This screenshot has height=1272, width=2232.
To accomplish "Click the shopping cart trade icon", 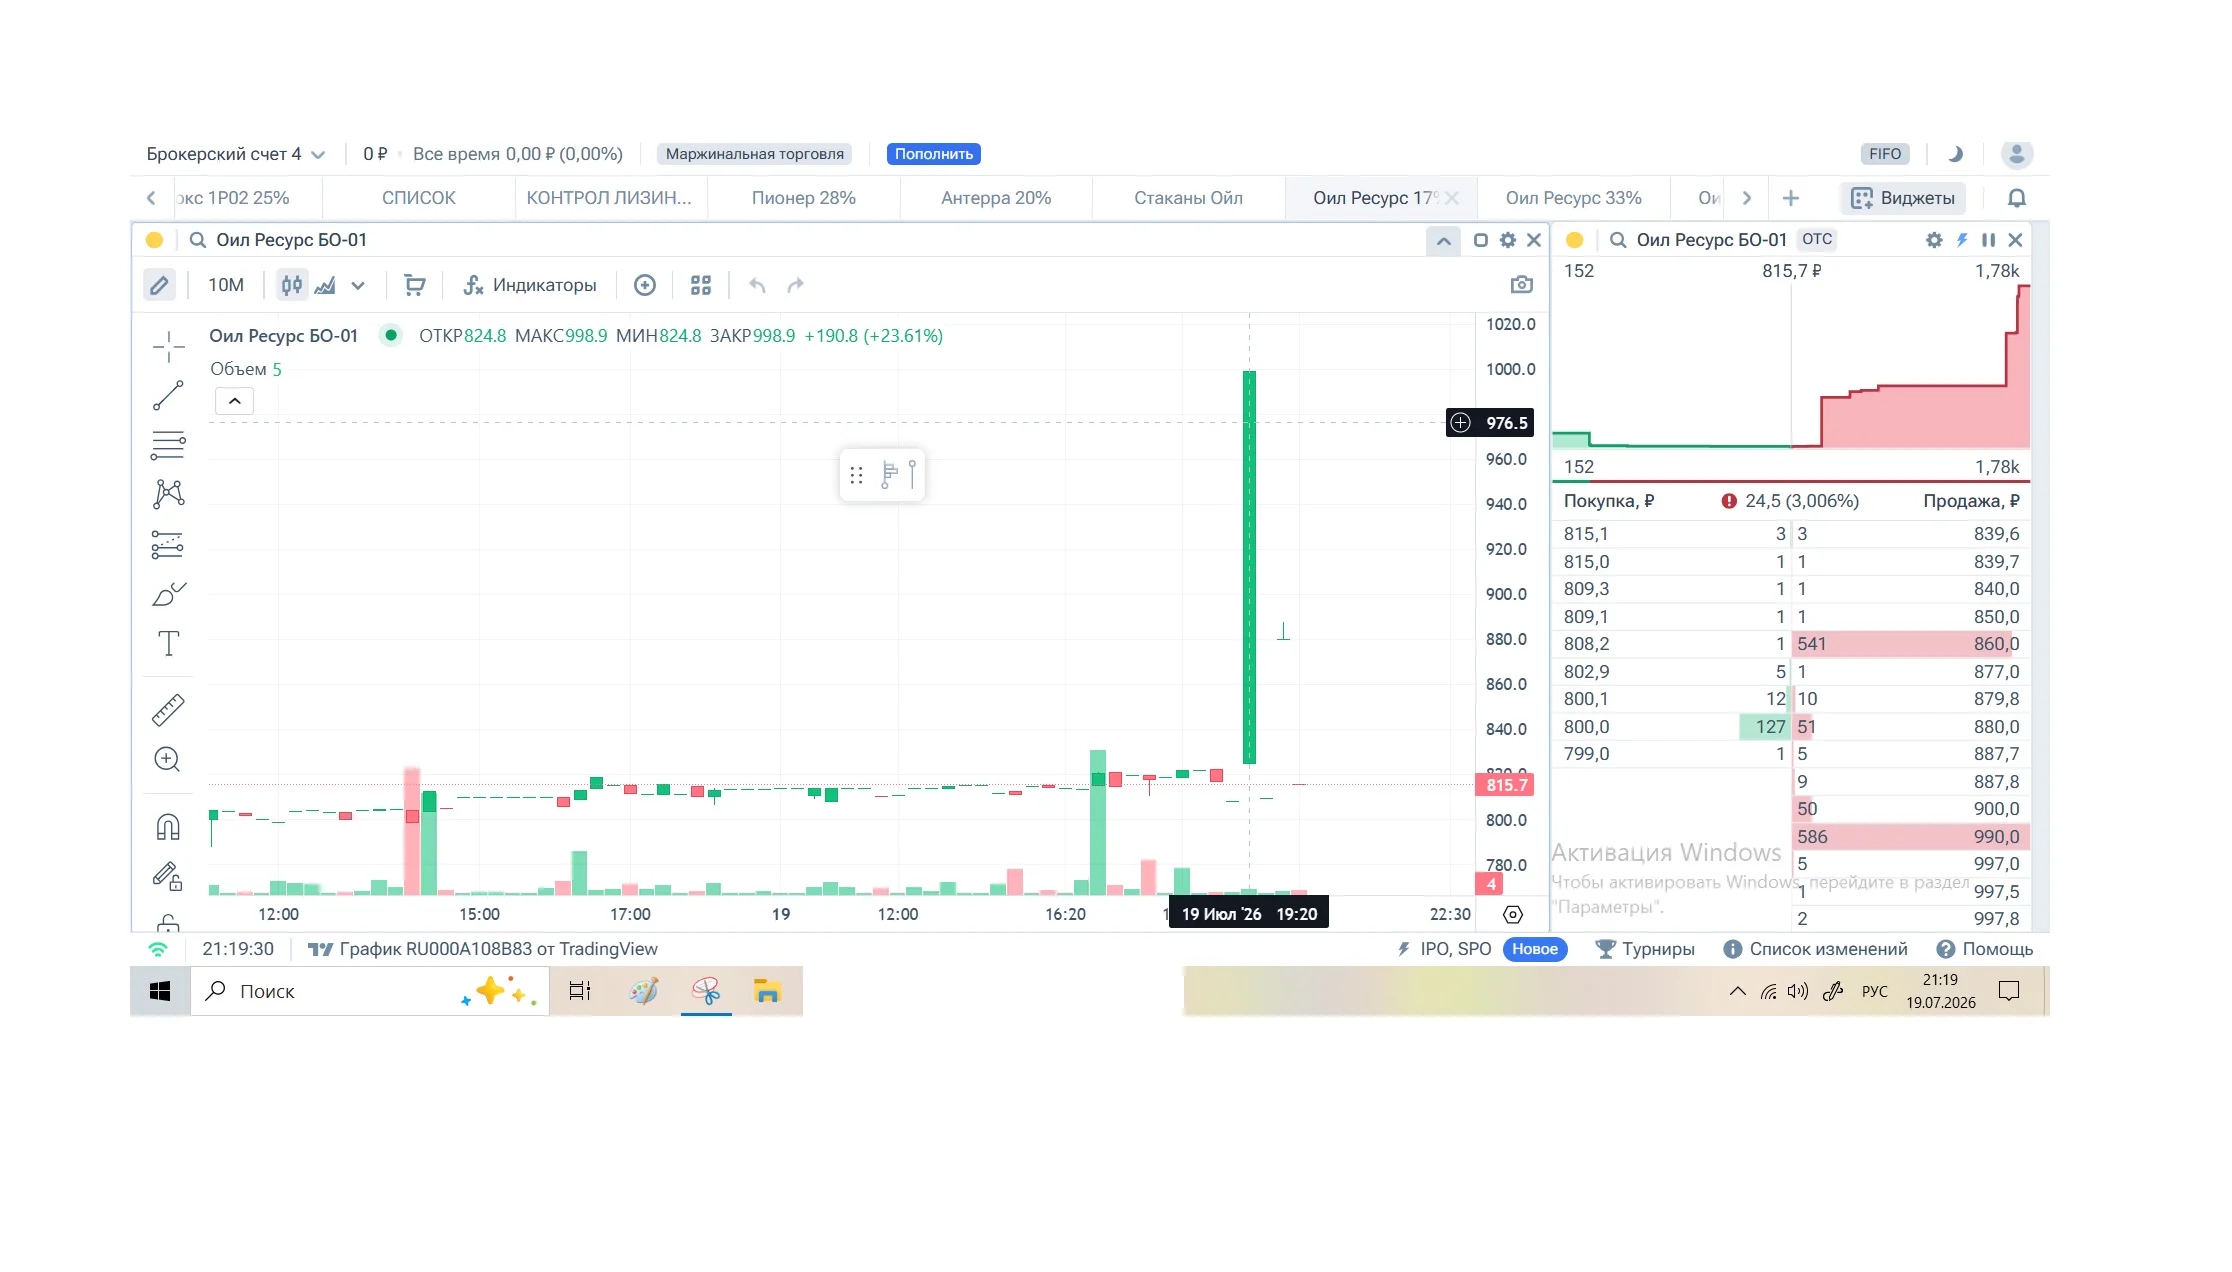I will [414, 285].
